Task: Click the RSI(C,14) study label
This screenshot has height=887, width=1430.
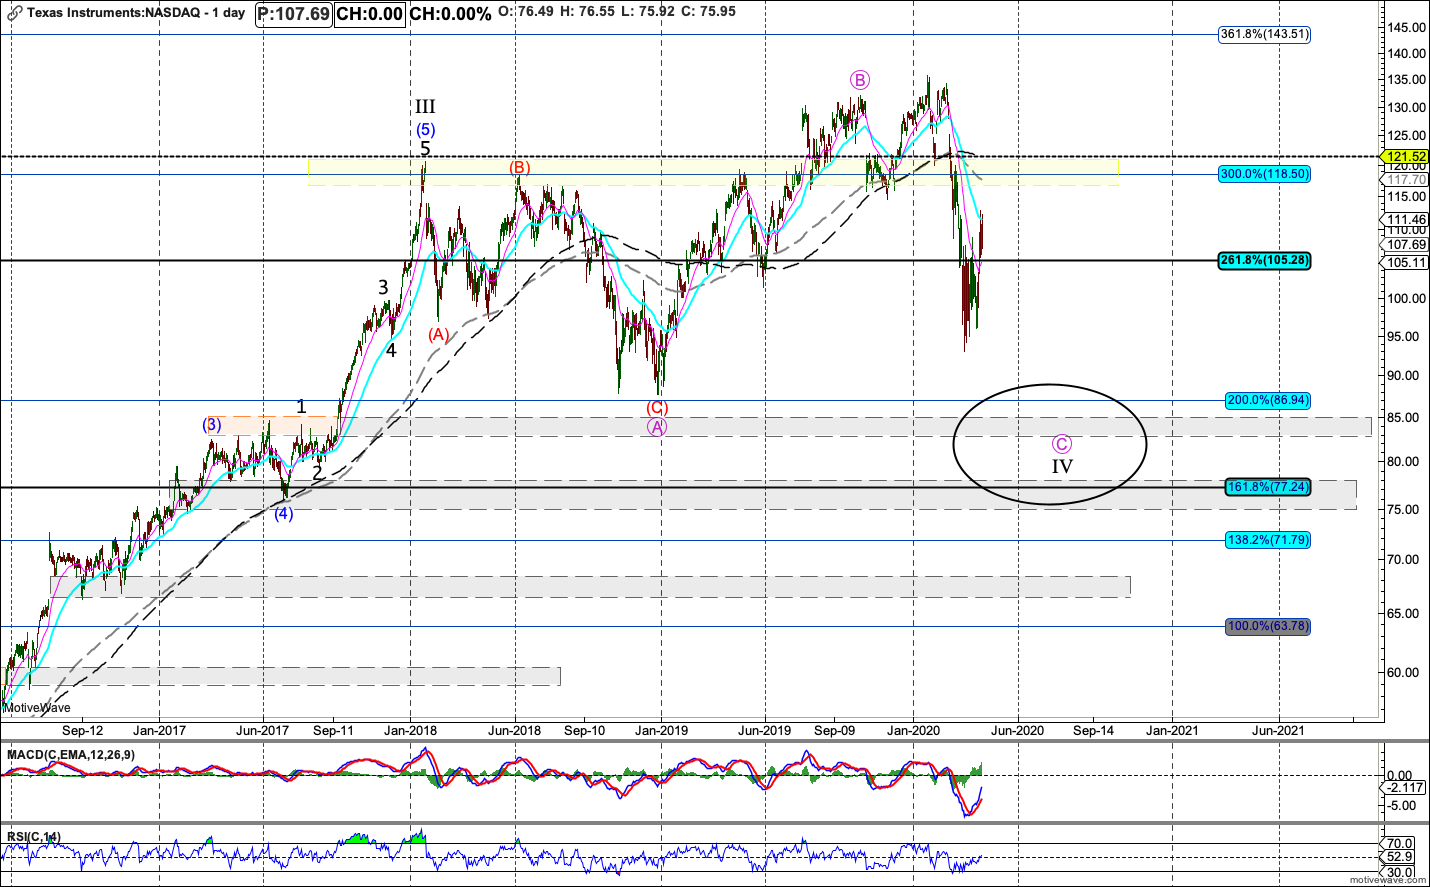Action: (x=34, y=836)
